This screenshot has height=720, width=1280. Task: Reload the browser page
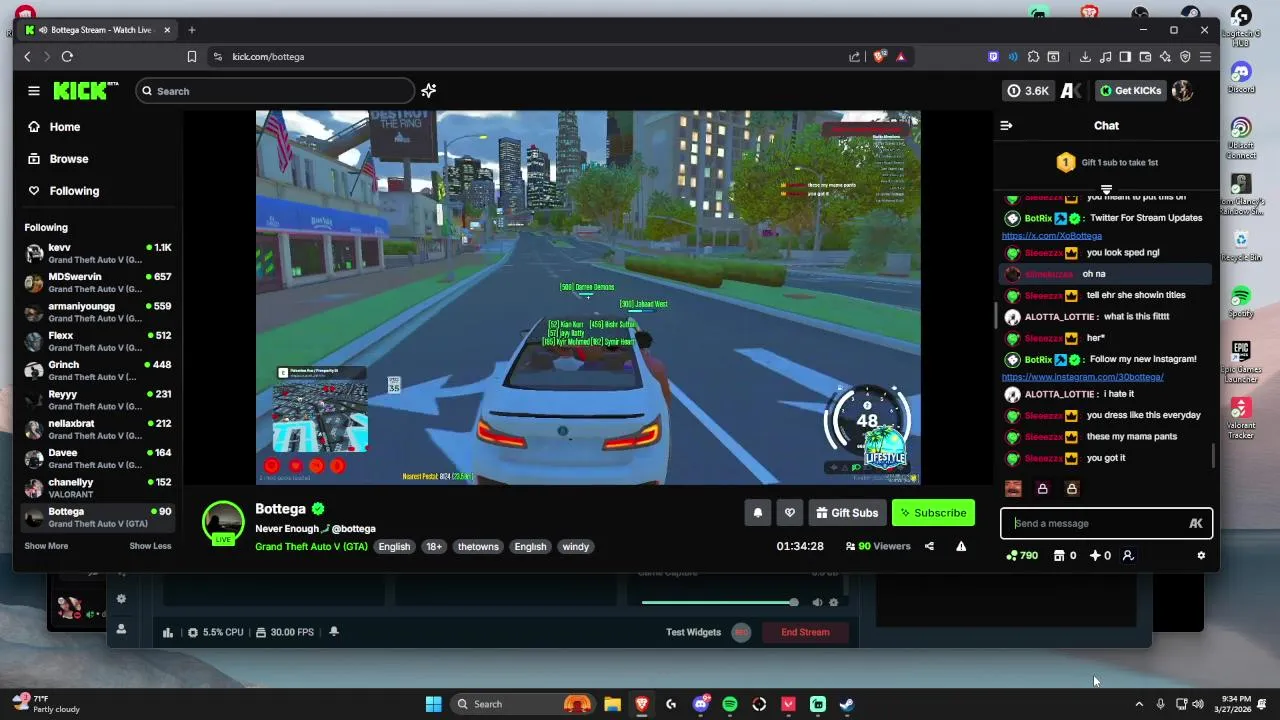tap(67, 57)
